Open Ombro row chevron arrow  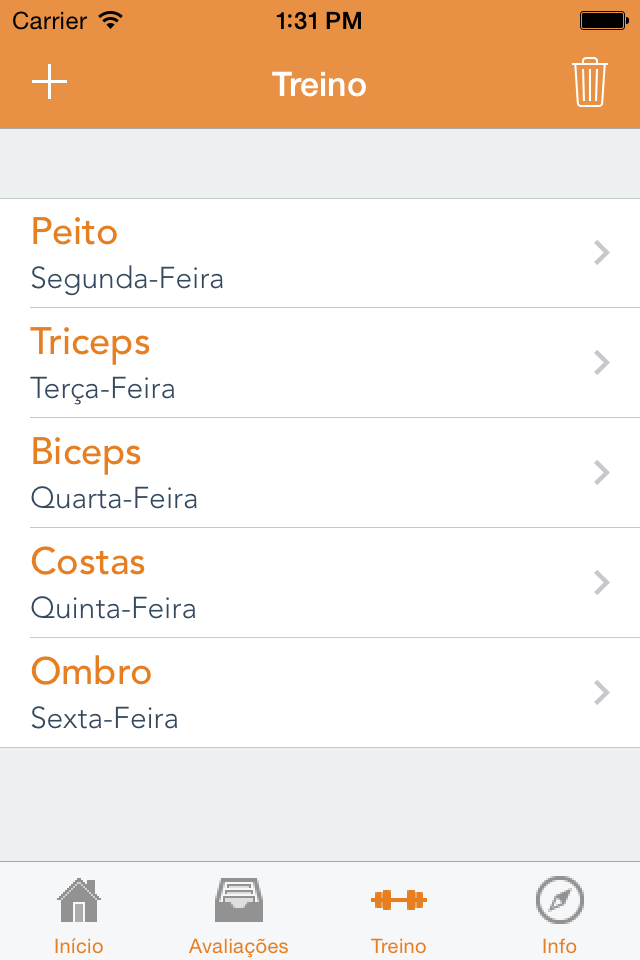click(x=601, y=693)
